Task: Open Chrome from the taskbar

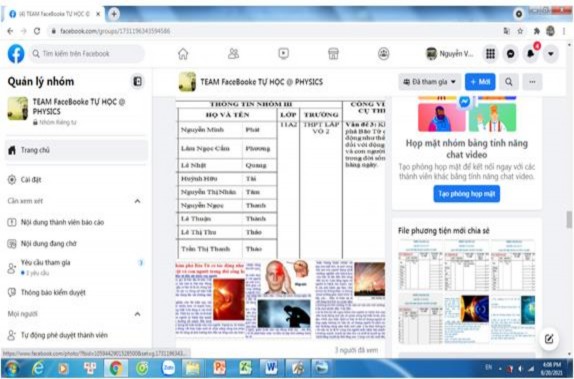Action: (115, 368)
